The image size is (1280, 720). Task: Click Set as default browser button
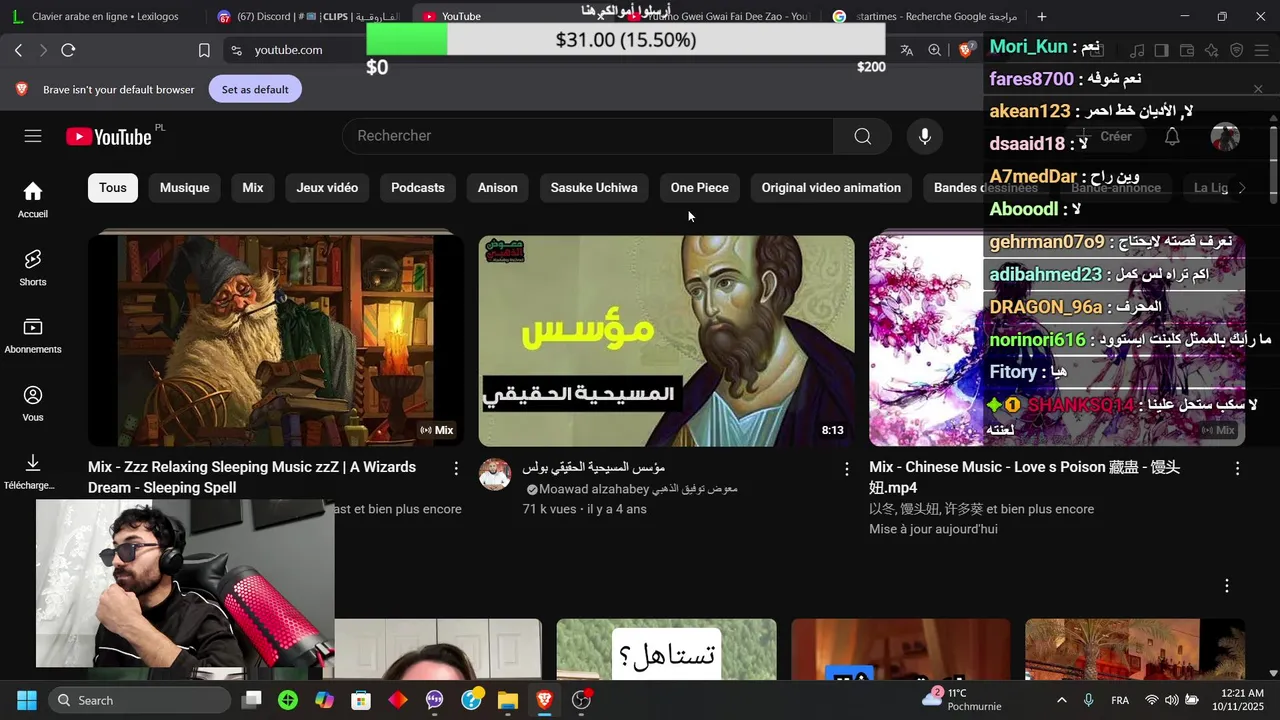(x=255, y=89)
